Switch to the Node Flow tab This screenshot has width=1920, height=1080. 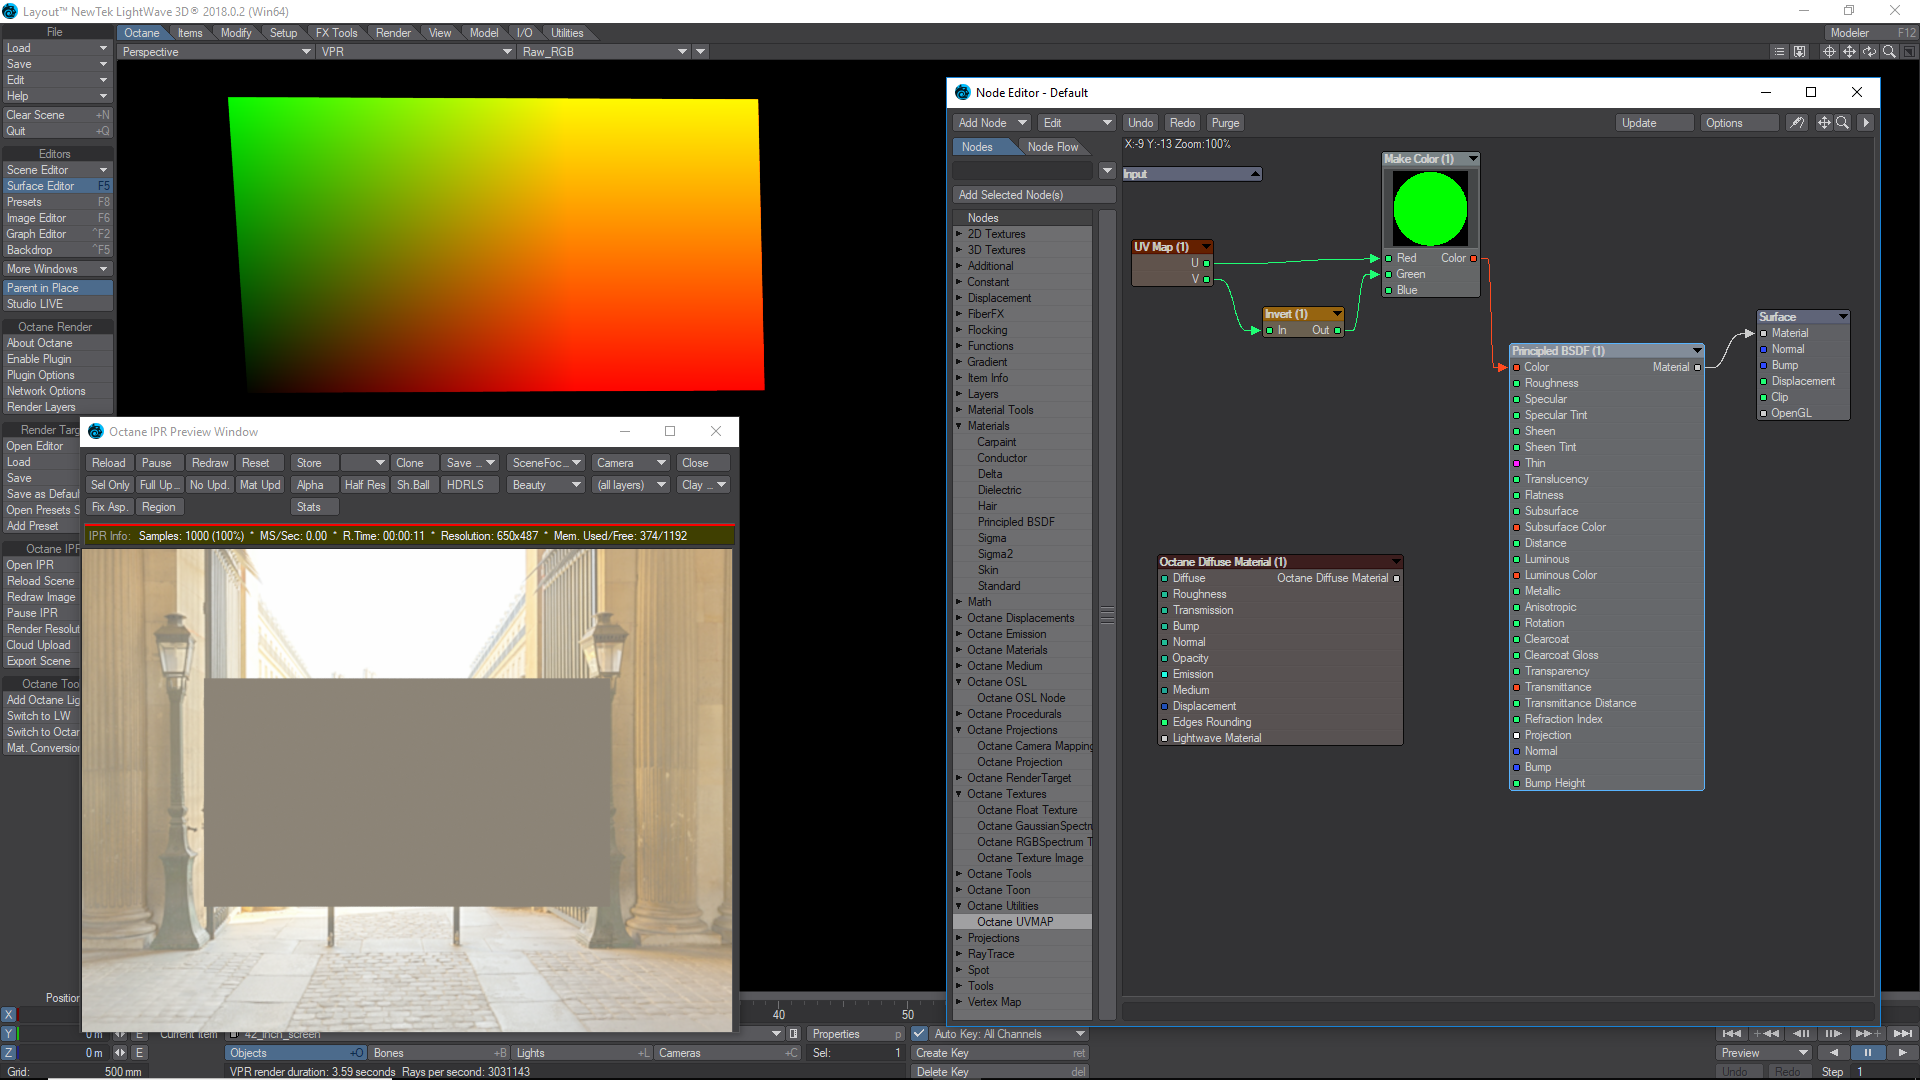(1052, 147)
